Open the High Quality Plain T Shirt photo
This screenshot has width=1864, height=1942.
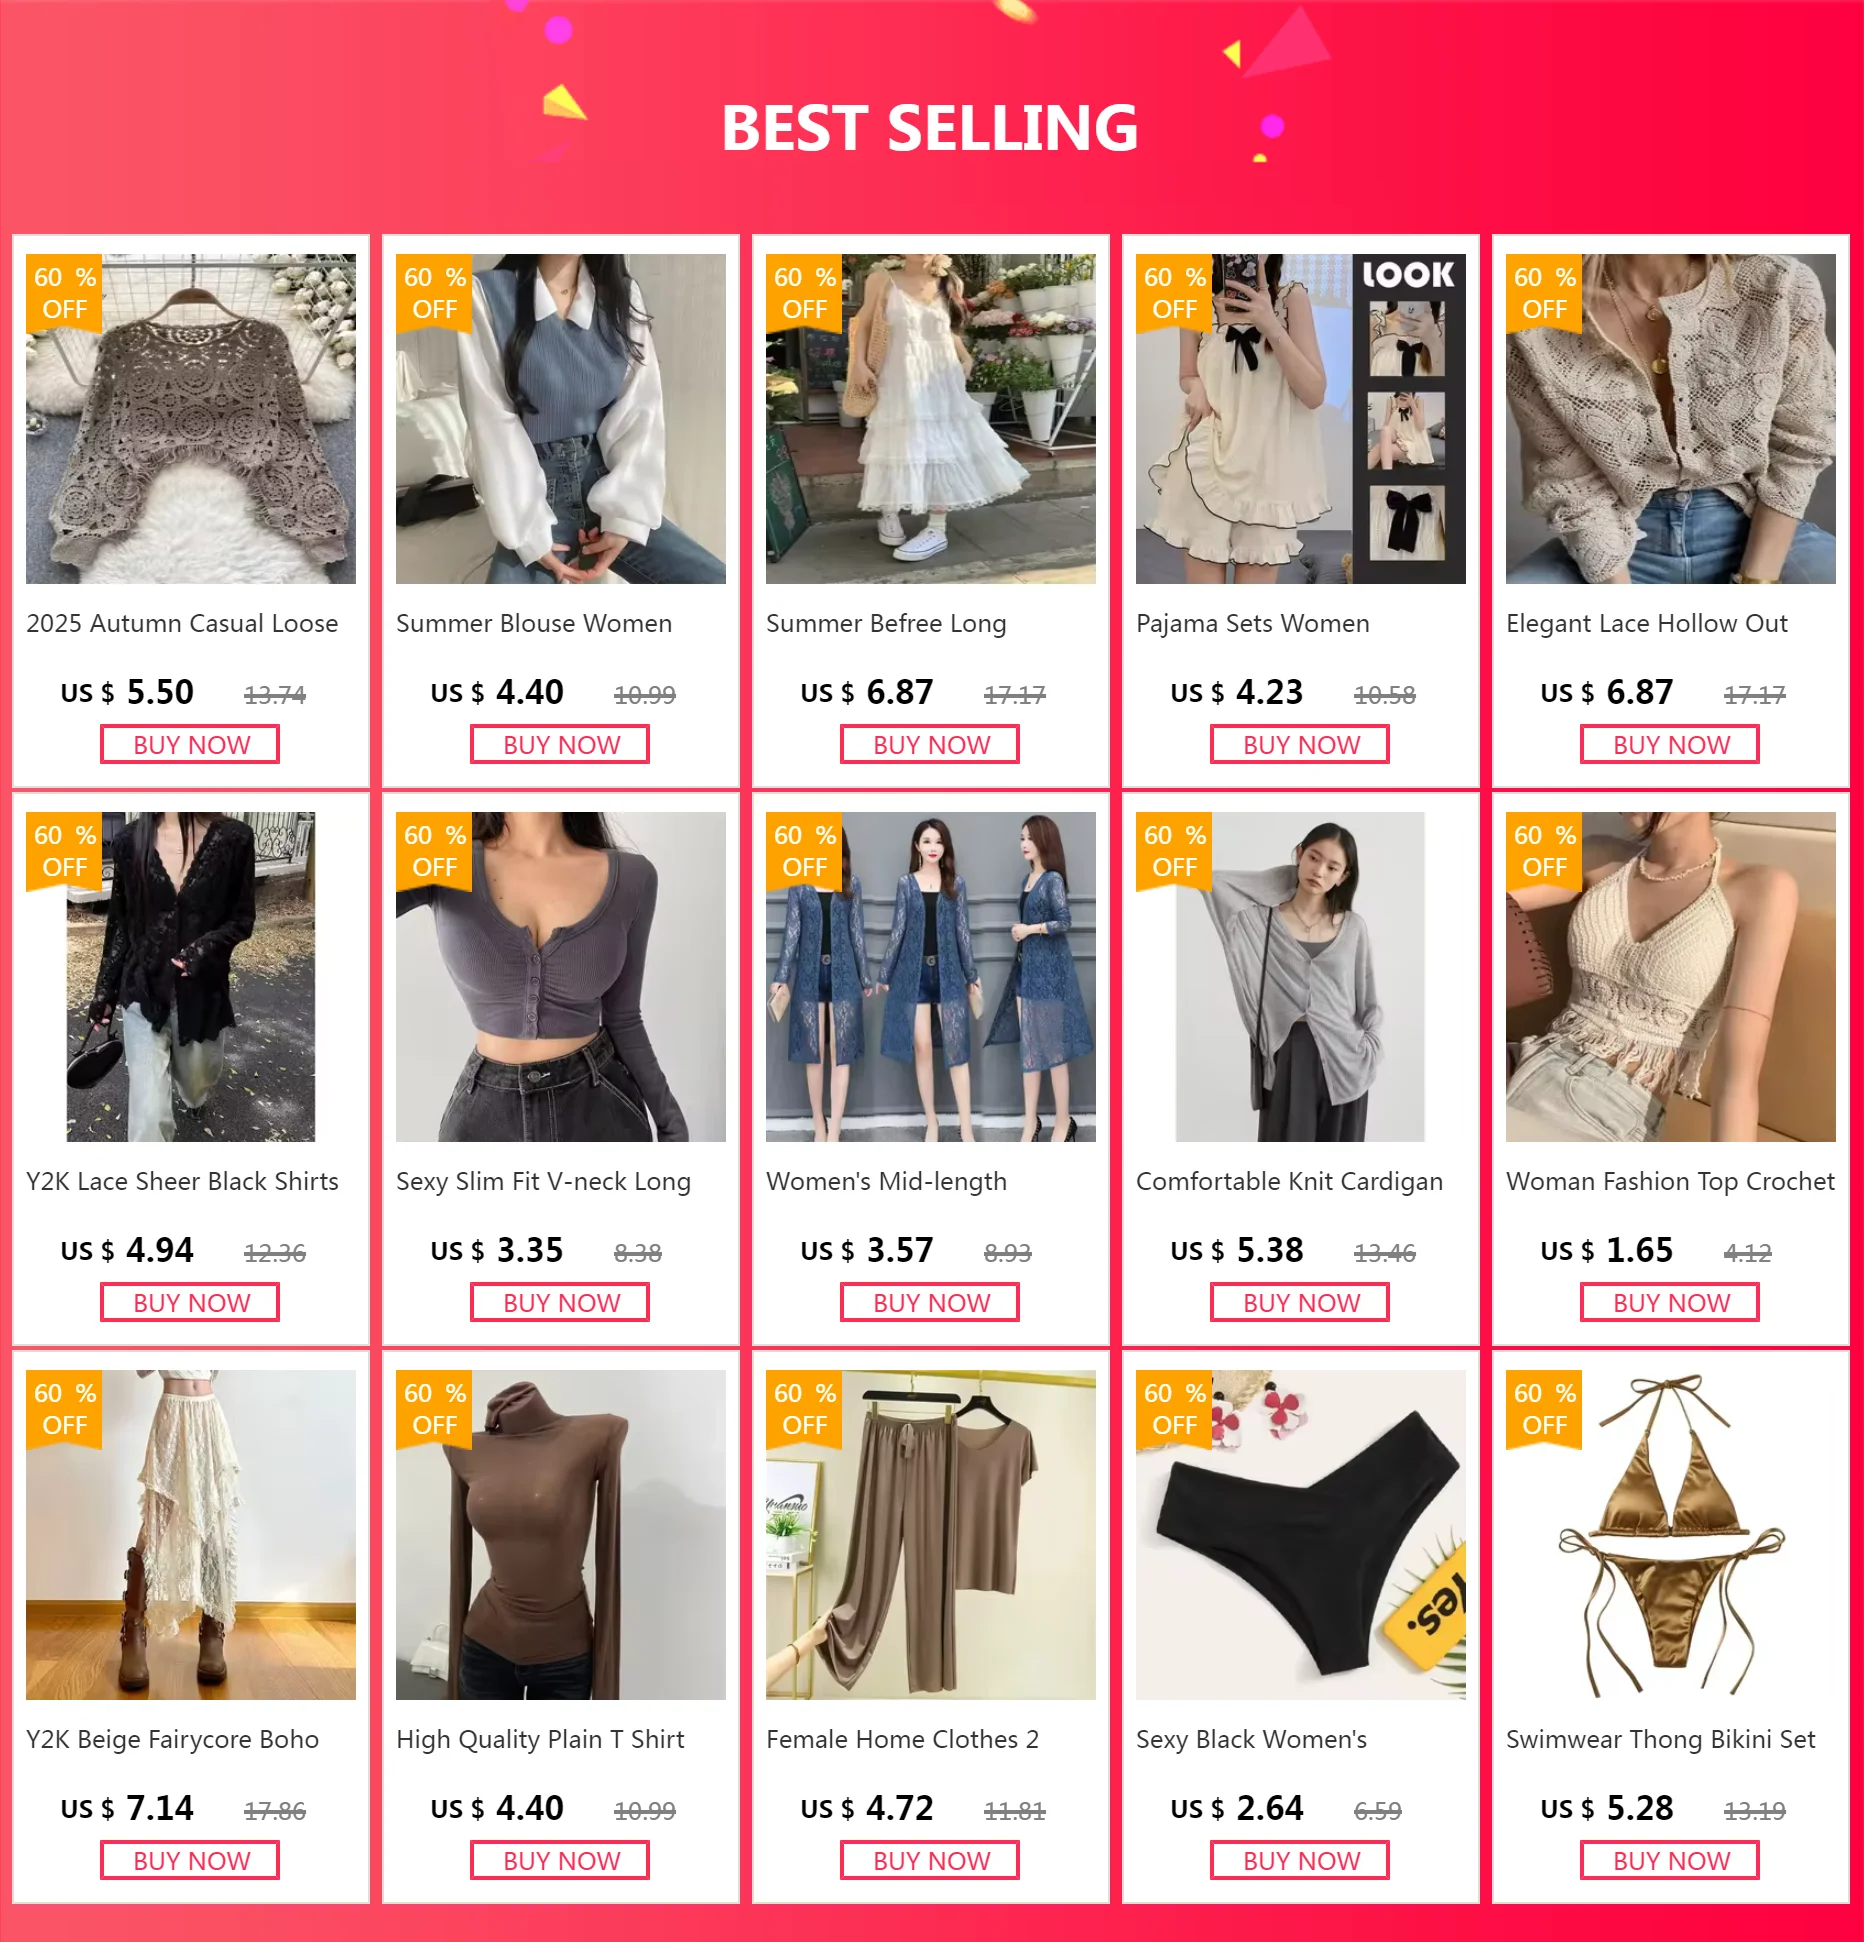[561, 1535]
